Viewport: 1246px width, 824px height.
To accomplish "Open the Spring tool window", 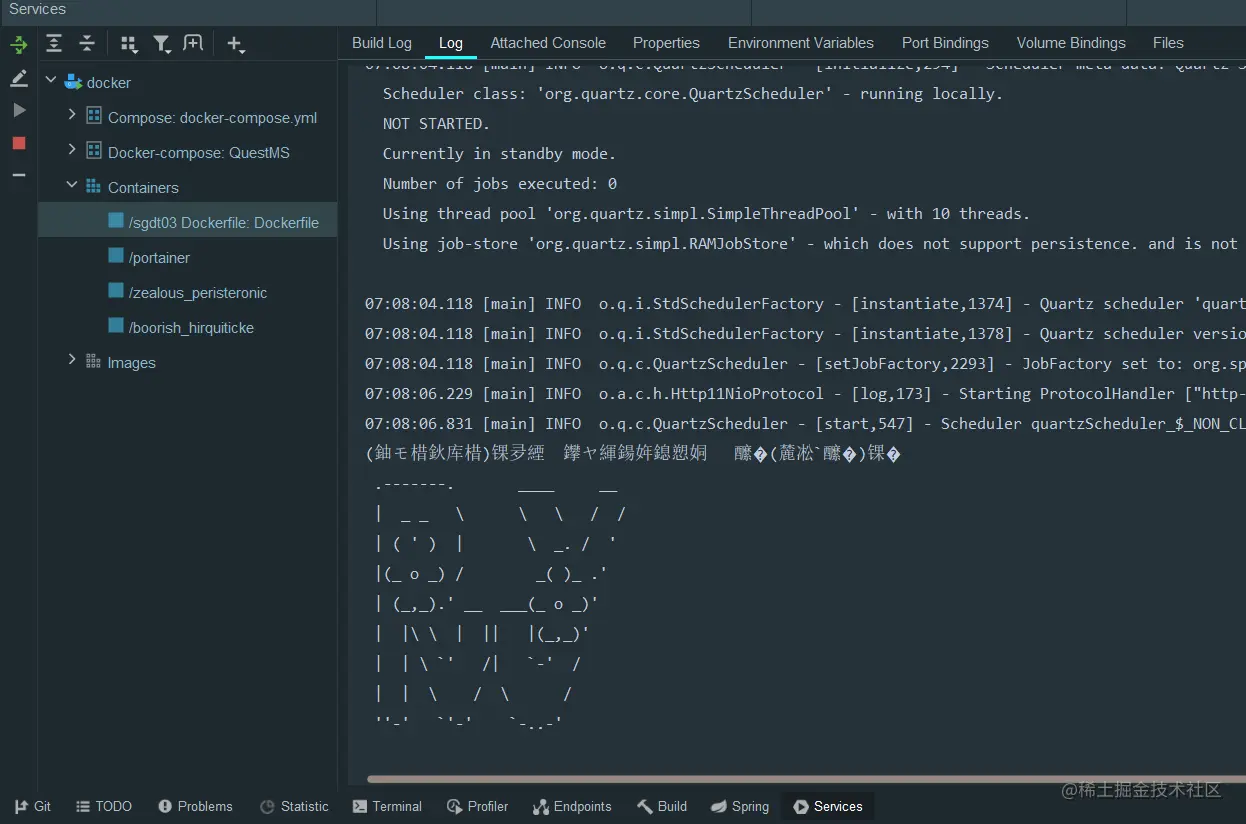I will coord(740,806).
